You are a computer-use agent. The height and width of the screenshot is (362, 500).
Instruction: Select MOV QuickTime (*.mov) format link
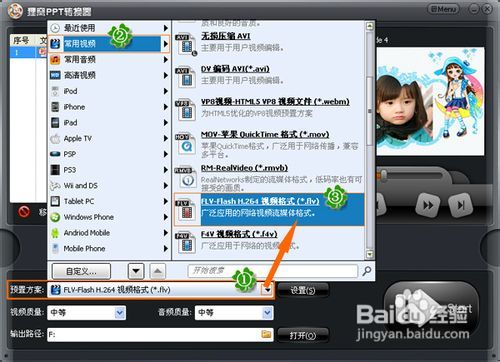[x=265, y=135]
